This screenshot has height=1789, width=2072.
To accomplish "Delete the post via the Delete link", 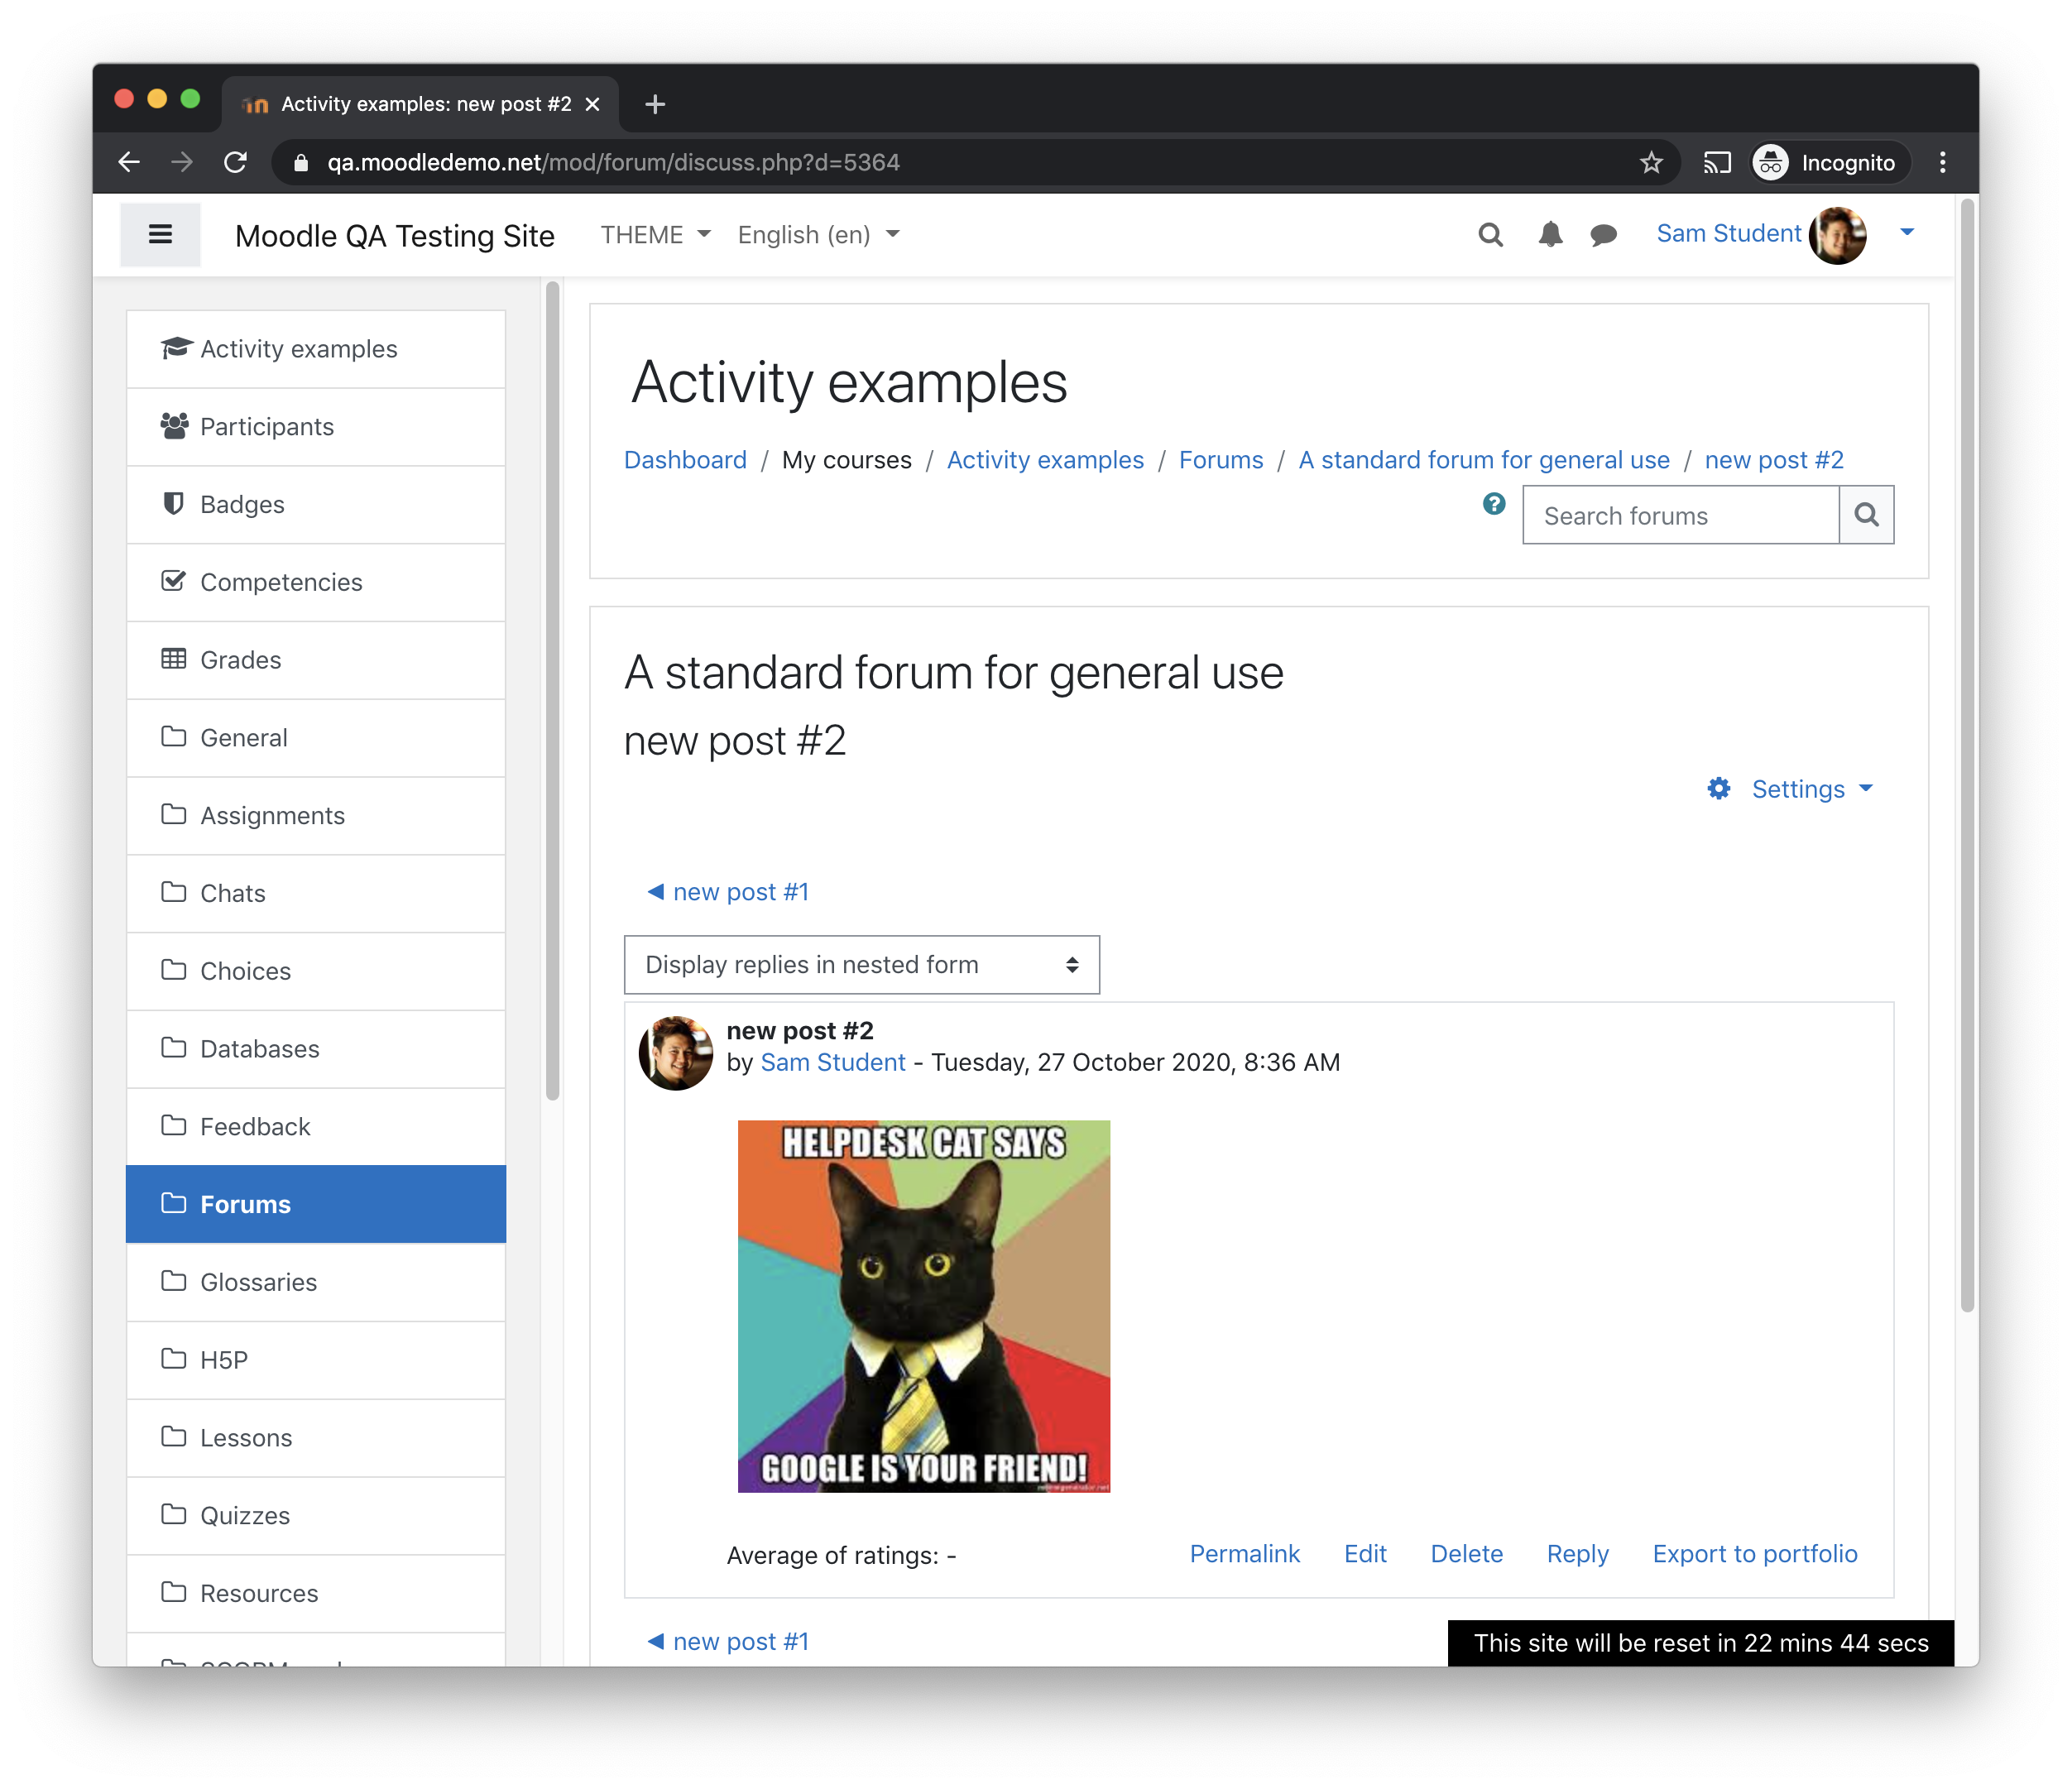I will click(1466, 1553).
